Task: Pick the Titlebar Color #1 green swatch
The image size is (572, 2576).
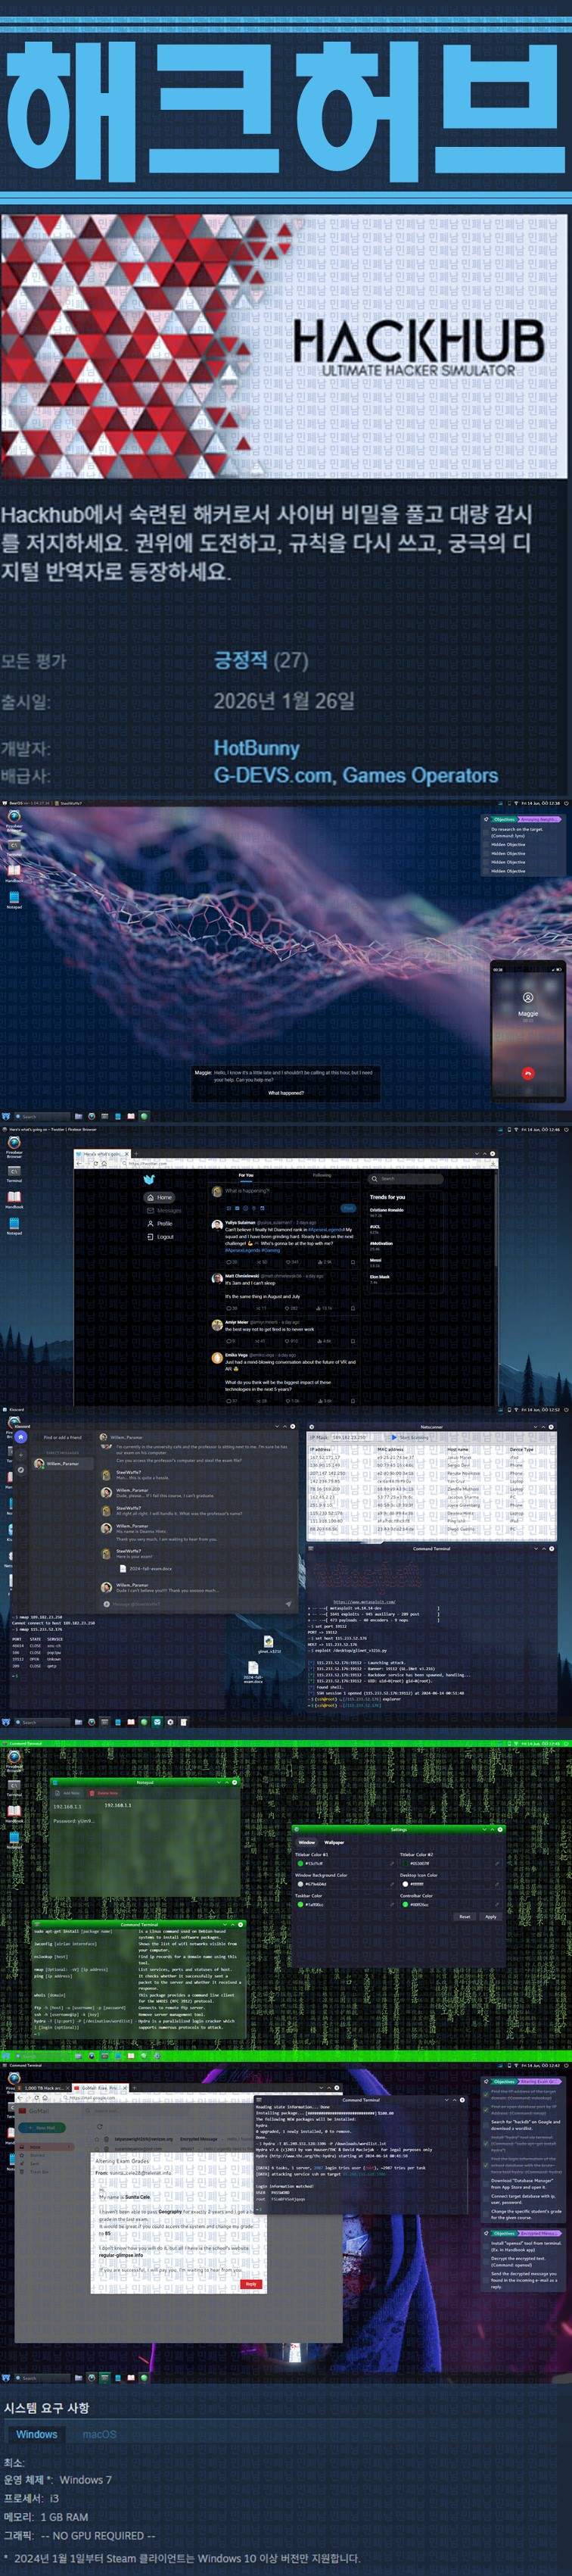Action: point(300,1864)
